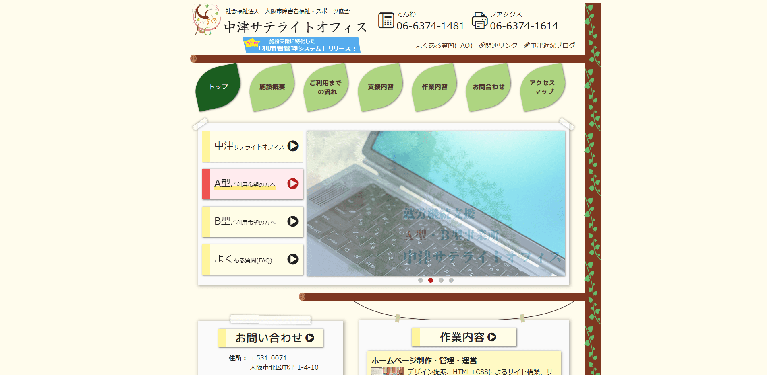767x375 pixels.
Task: Click the arrow icon on B型 button
Action: tap(293, 221)
